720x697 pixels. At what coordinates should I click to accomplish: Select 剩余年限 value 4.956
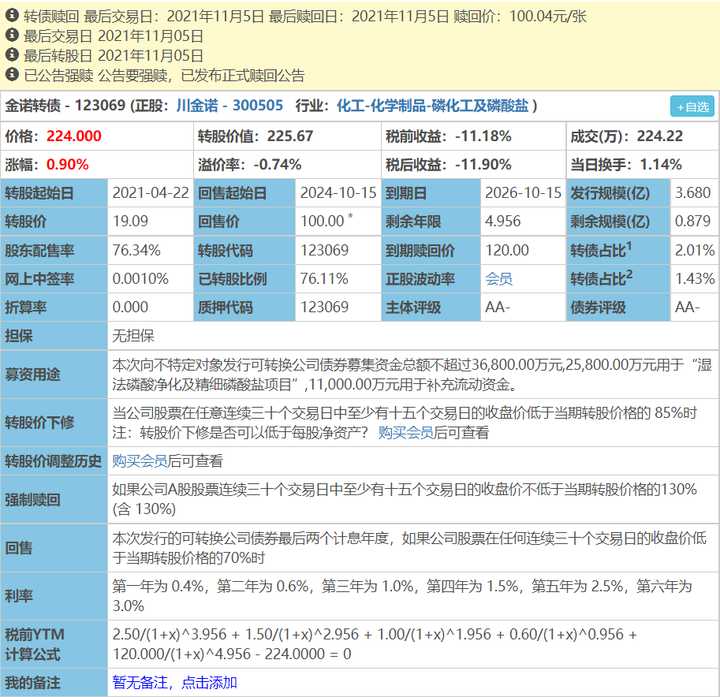coord(503,221)
